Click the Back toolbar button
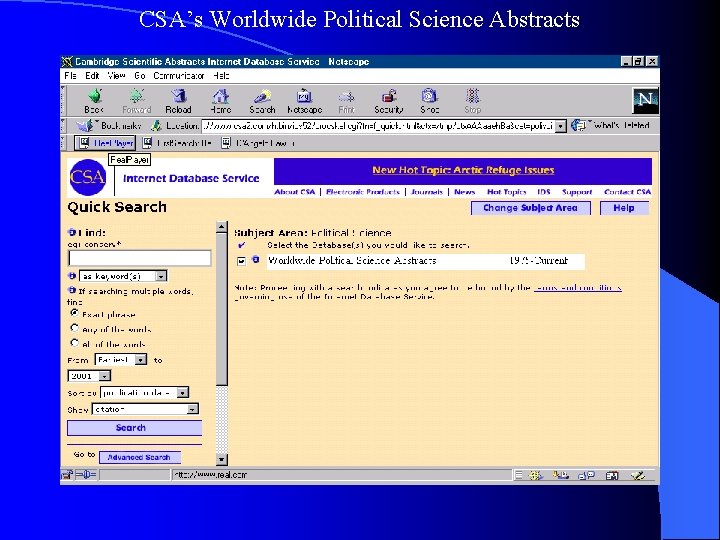 tap(94, 101)
